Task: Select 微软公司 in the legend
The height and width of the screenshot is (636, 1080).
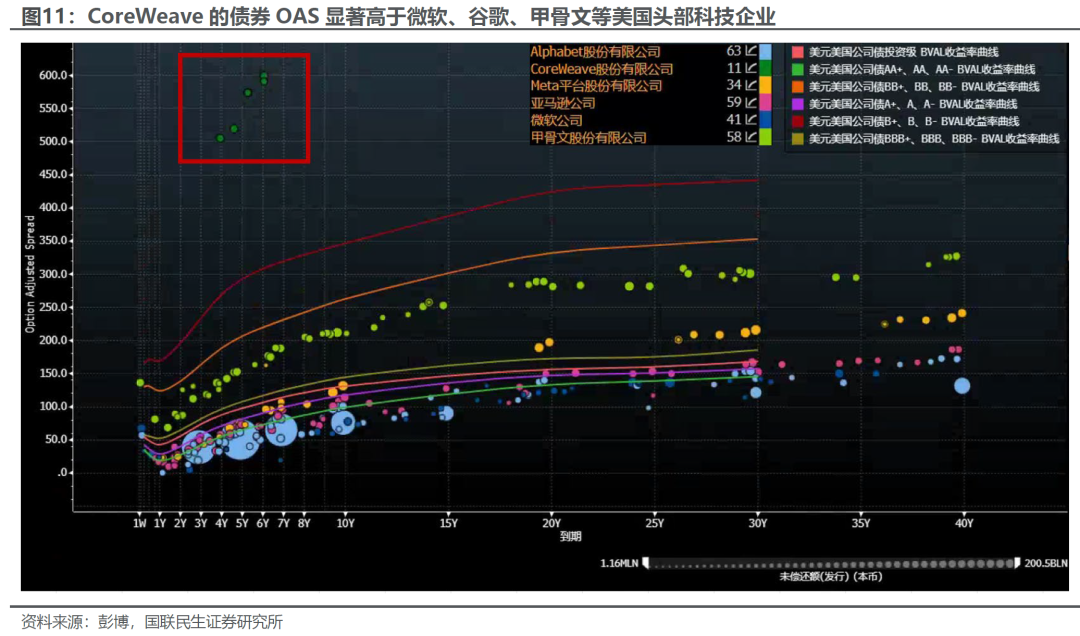Action: pyautogui.click(x=556, y=121)
